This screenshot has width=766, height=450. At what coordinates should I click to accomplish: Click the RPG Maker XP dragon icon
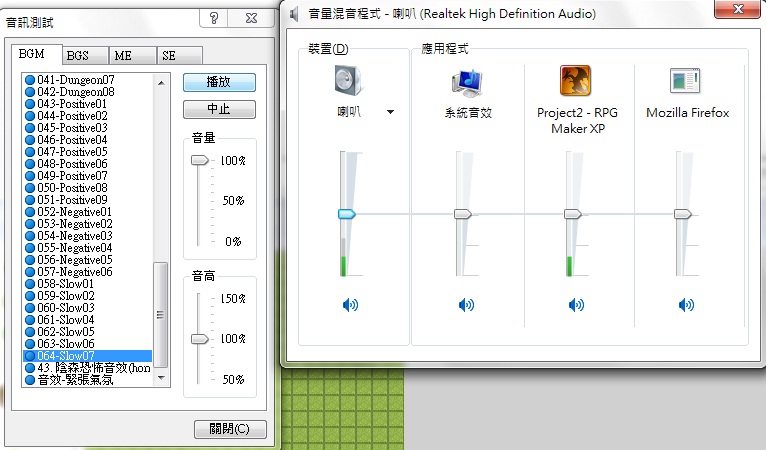pos(575,81)
